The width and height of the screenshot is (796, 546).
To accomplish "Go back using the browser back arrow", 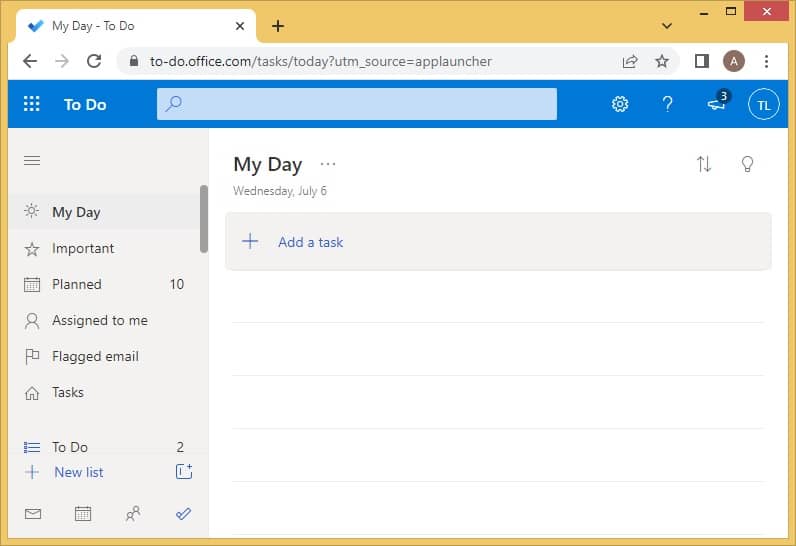I will (x=30, y=61).
